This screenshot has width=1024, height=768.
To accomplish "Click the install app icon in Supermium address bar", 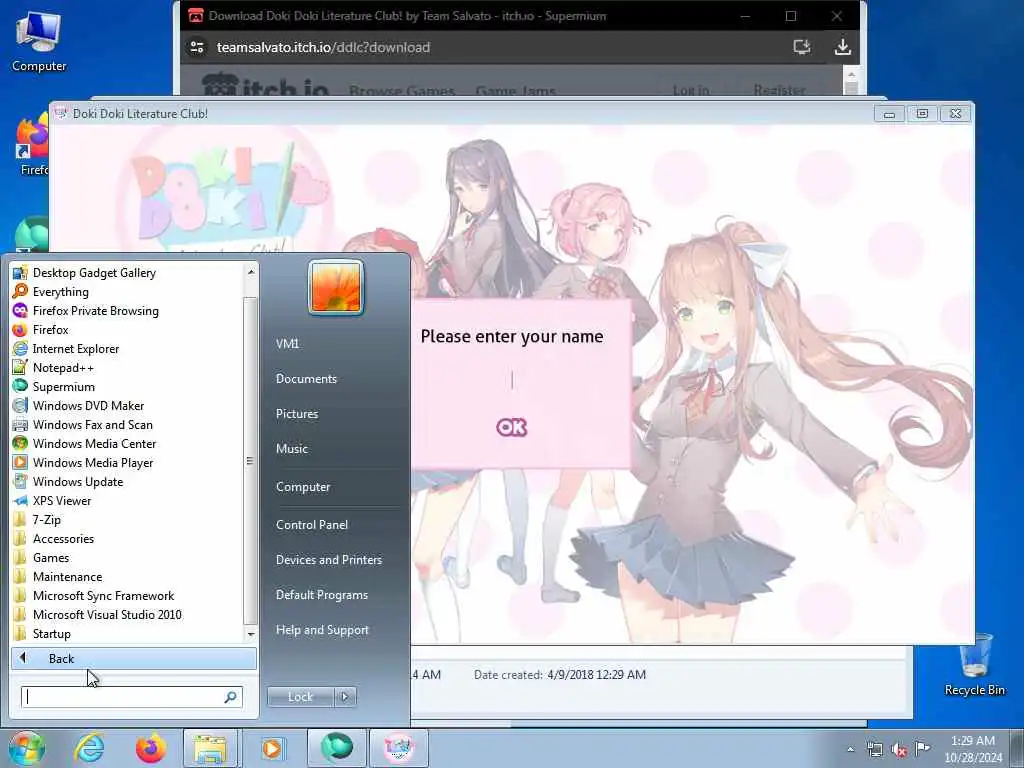I will click(801, 47).
